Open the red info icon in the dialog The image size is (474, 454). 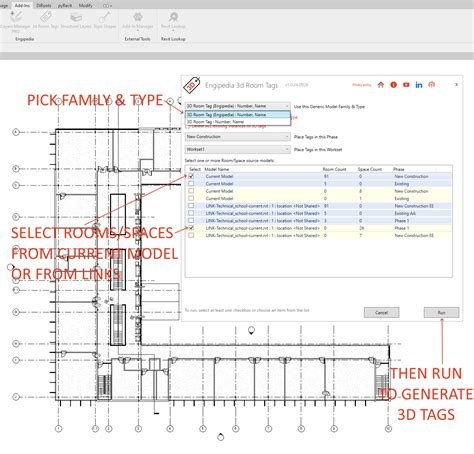[x=393, y=85]
